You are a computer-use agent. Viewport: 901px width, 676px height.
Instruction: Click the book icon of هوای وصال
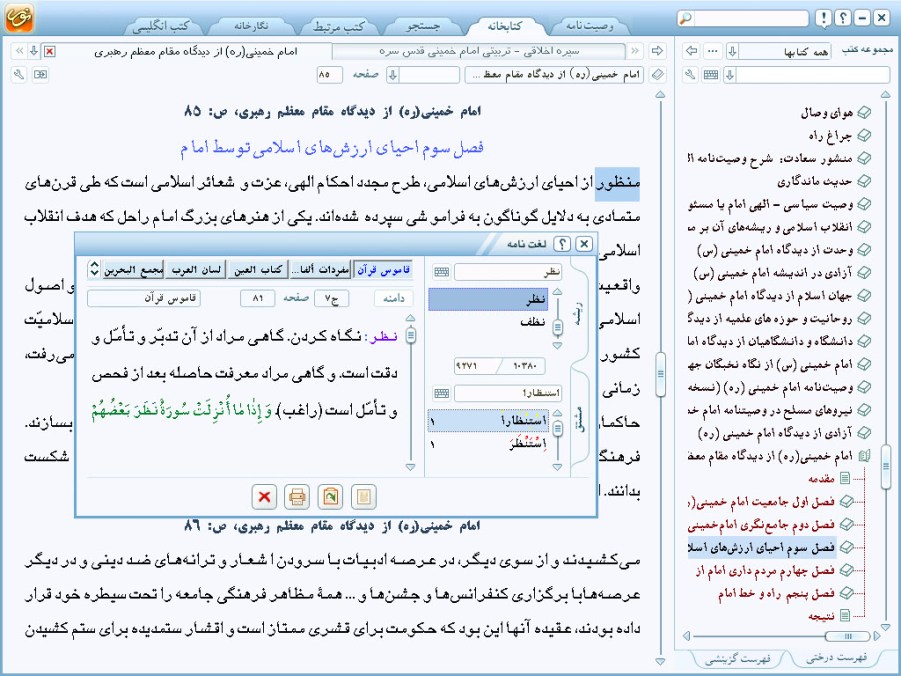[x=864, y=113]
